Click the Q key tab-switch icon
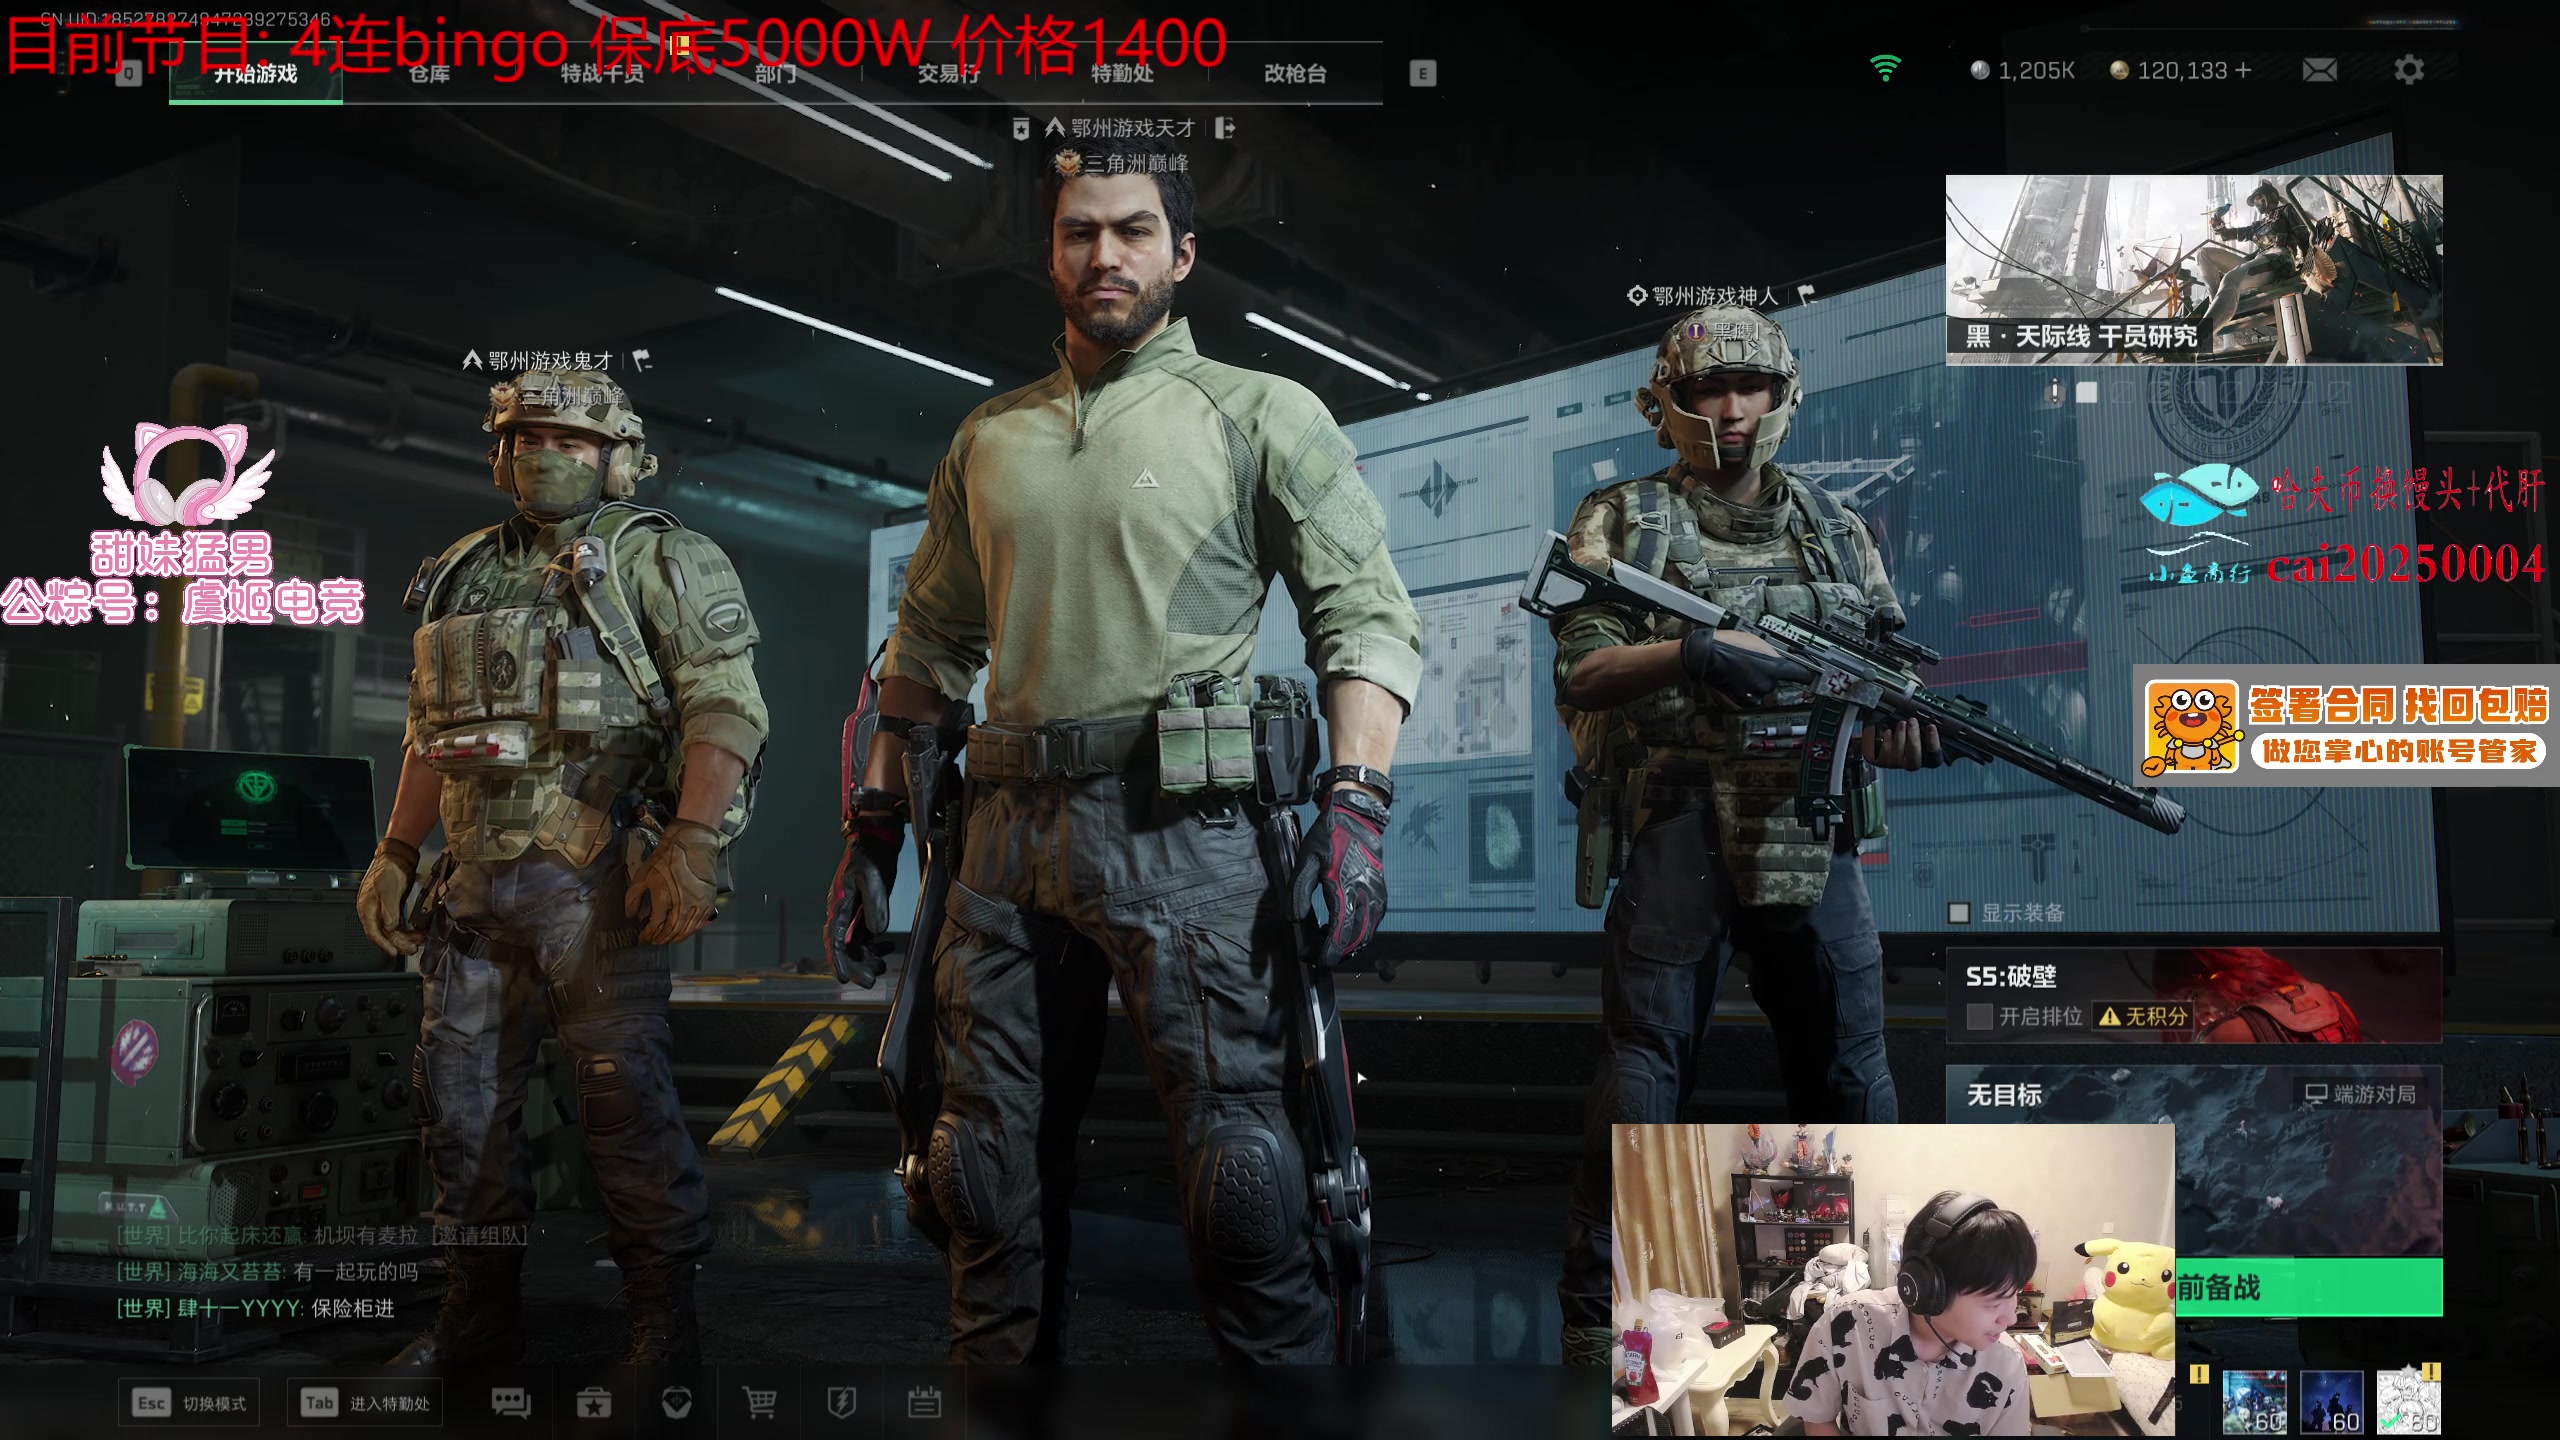Image resolution: width=2560 pixels, height=1440 pixels. [x=129, y=73]
